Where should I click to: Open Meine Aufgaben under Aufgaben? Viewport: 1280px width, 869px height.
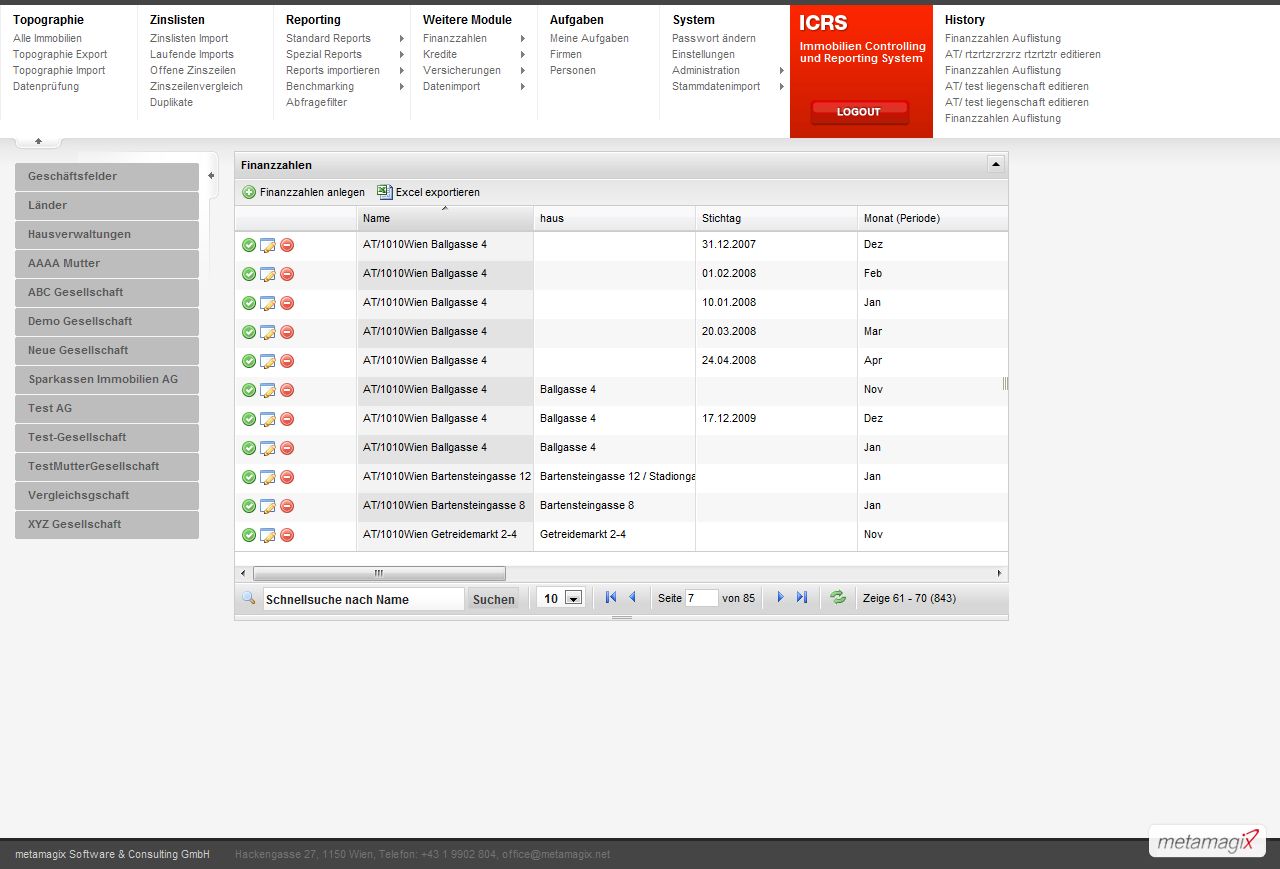[589, 38]
